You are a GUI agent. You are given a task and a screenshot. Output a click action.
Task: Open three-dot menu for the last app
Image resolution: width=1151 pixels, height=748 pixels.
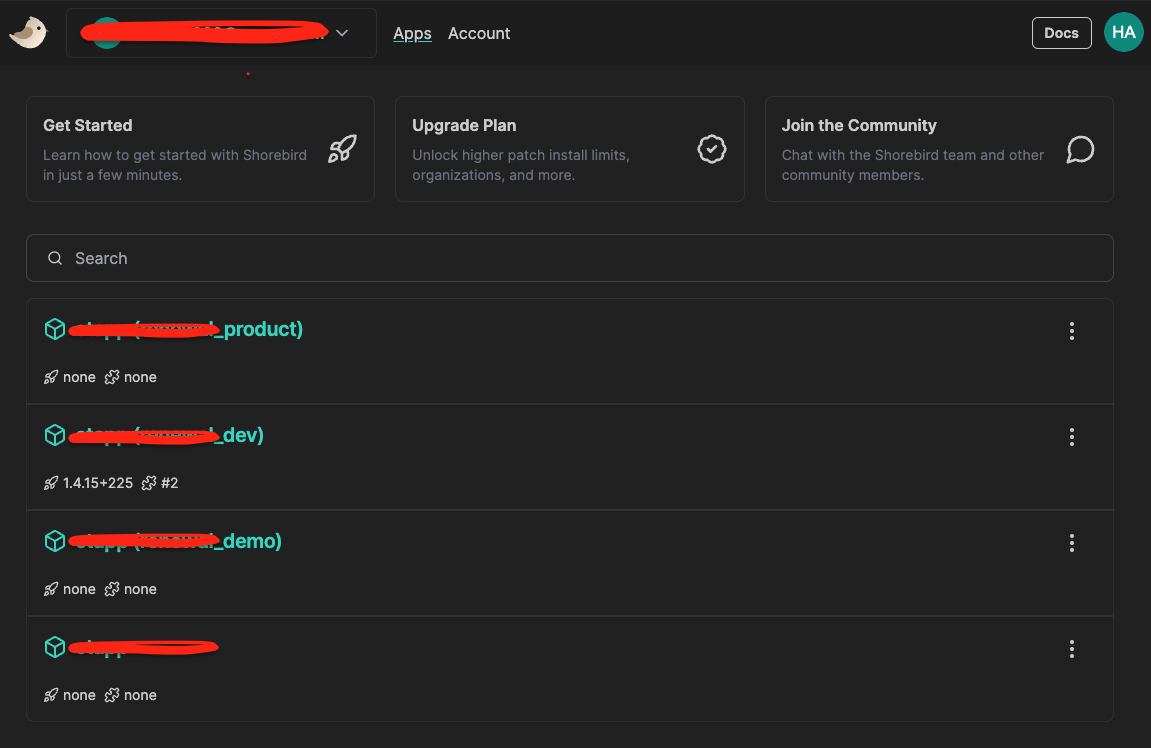1071,649
